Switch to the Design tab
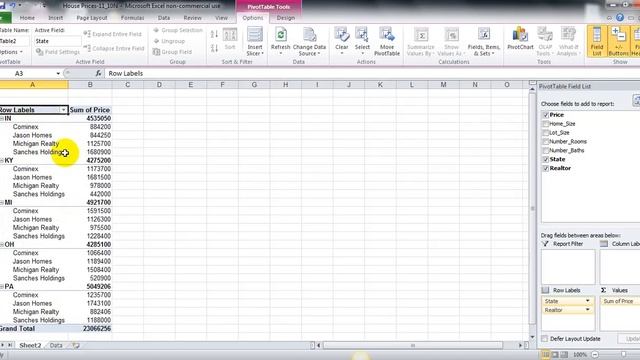This screenshot has width=640, height=360. 285,18
